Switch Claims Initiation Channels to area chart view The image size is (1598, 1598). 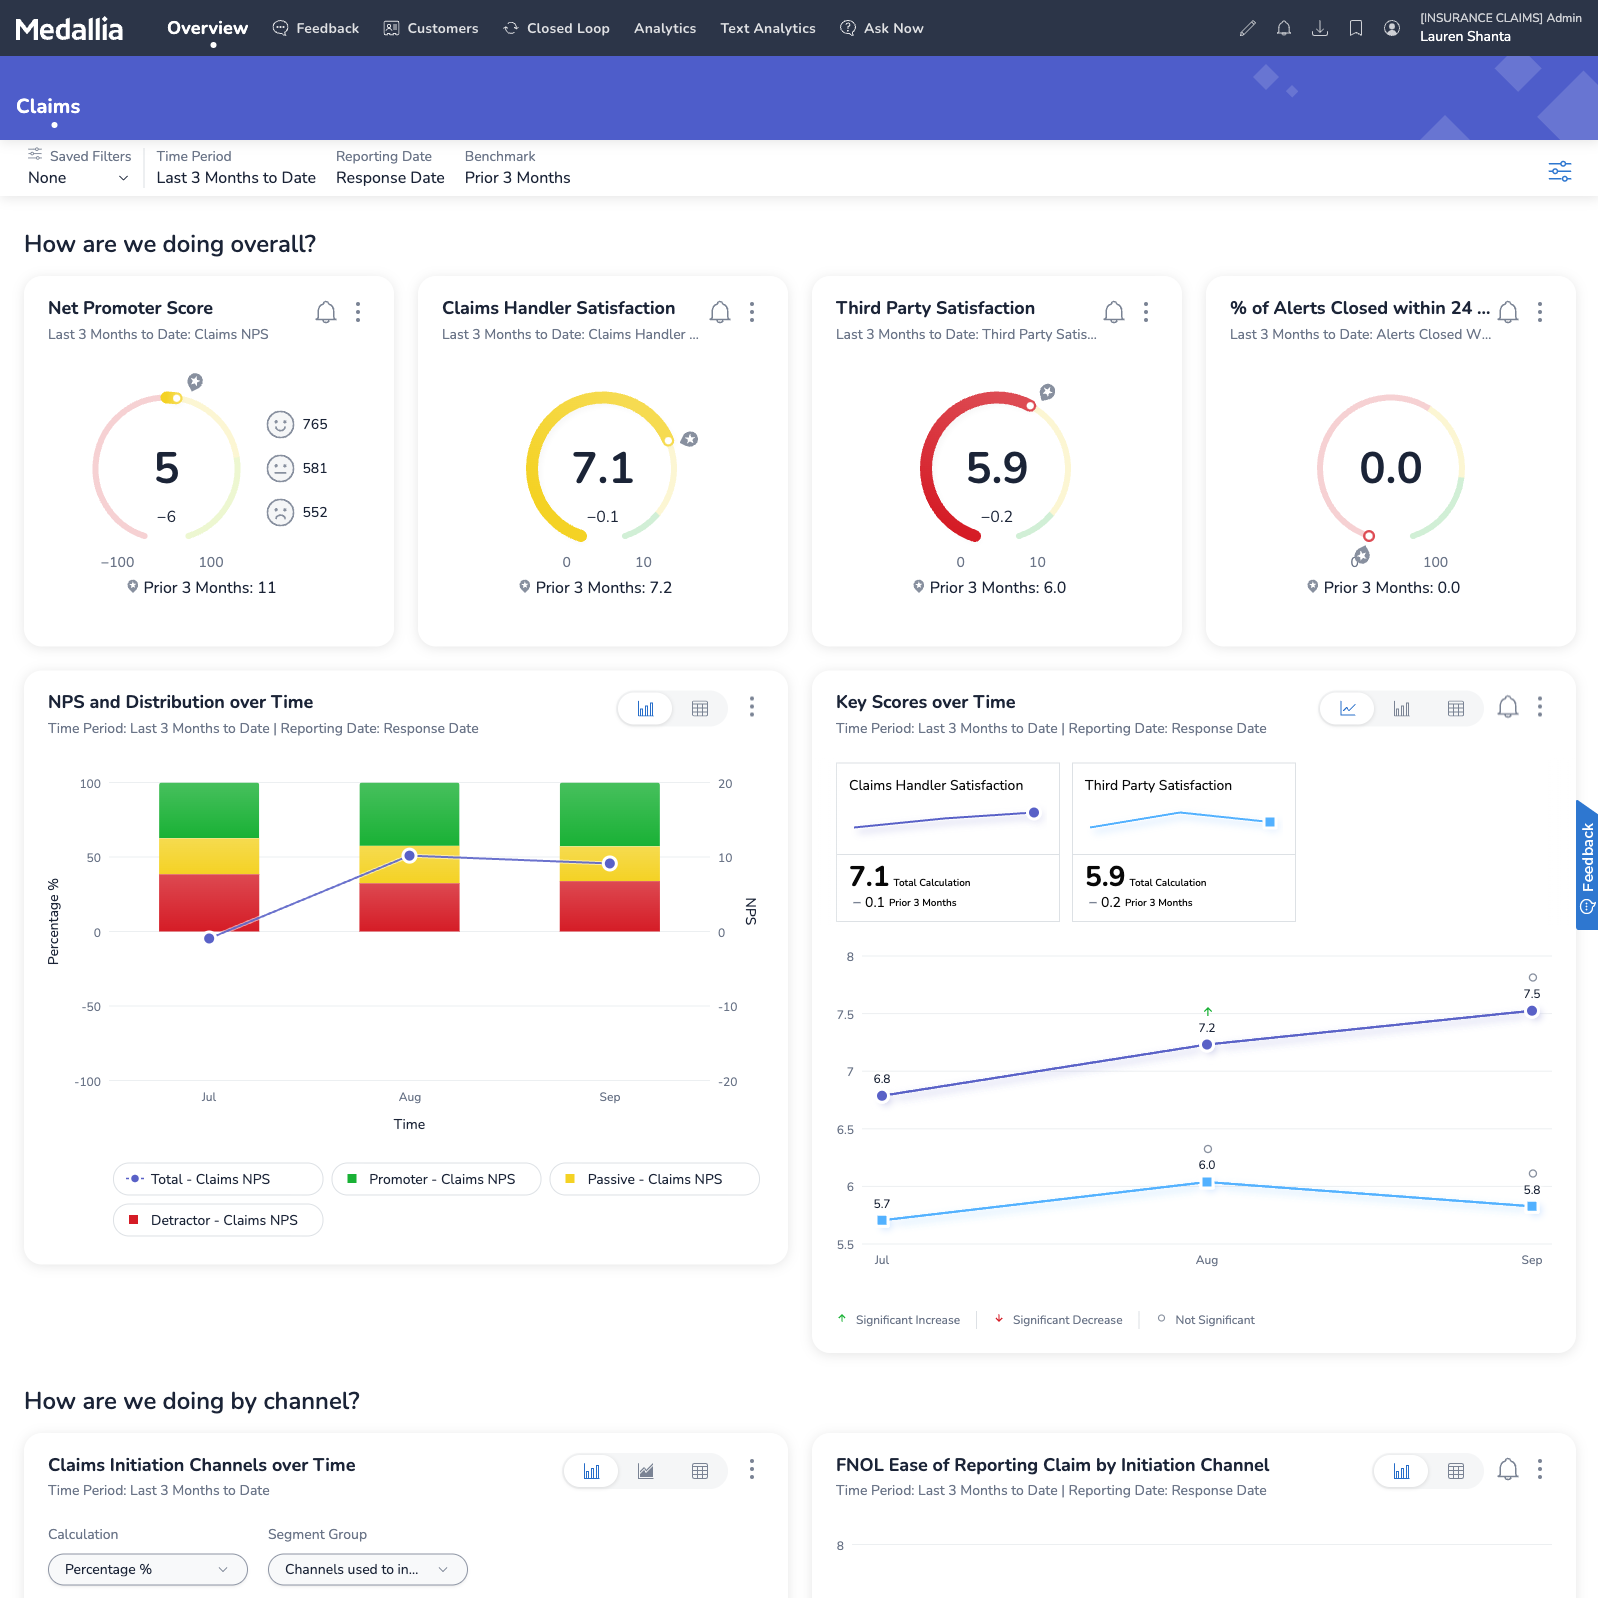tap(646, 1471)
